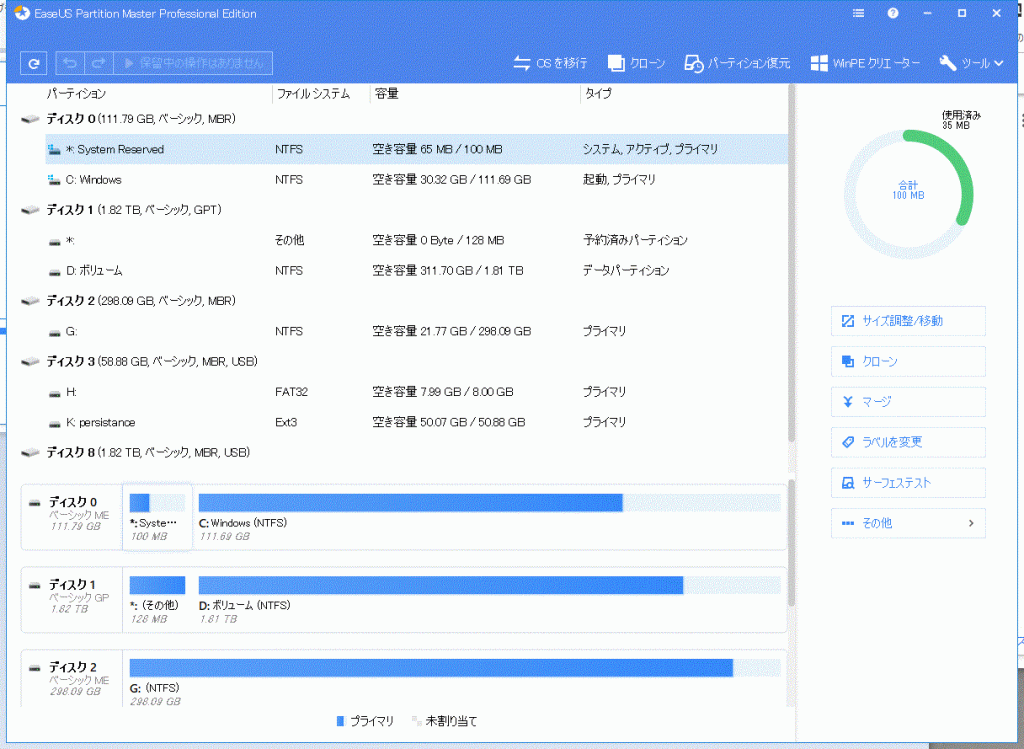Open the list menu icon in title bar
The image size is (1024, 749).
point(859,13)
